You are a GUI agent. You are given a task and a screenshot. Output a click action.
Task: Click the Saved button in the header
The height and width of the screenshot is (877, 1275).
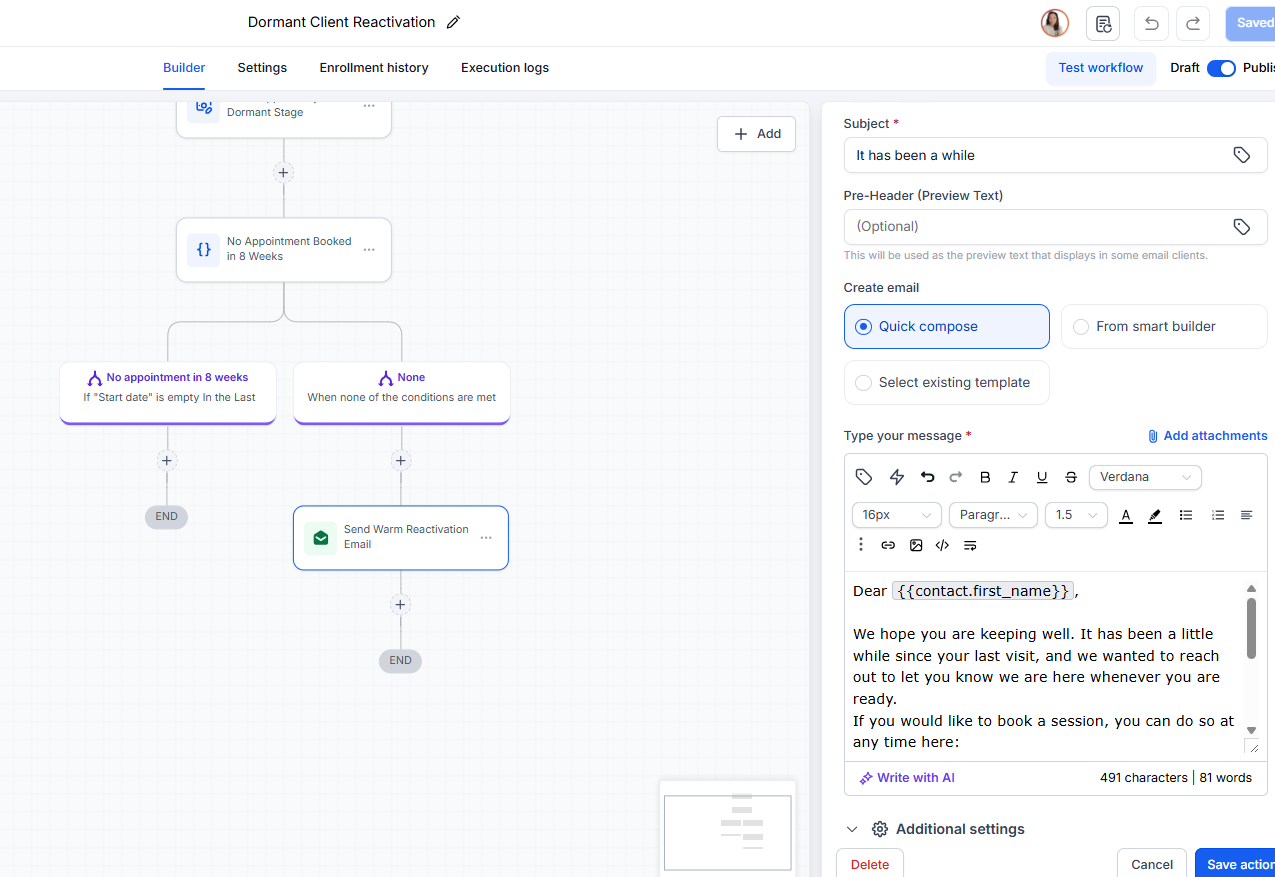[x=1251, y=23]
